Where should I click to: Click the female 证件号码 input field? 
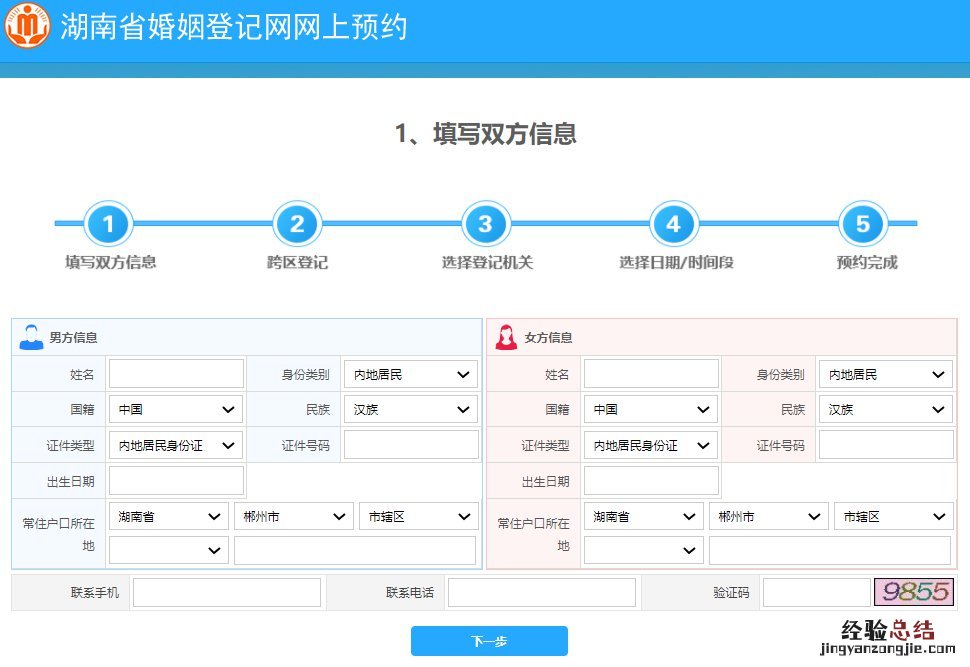point(885,445)
